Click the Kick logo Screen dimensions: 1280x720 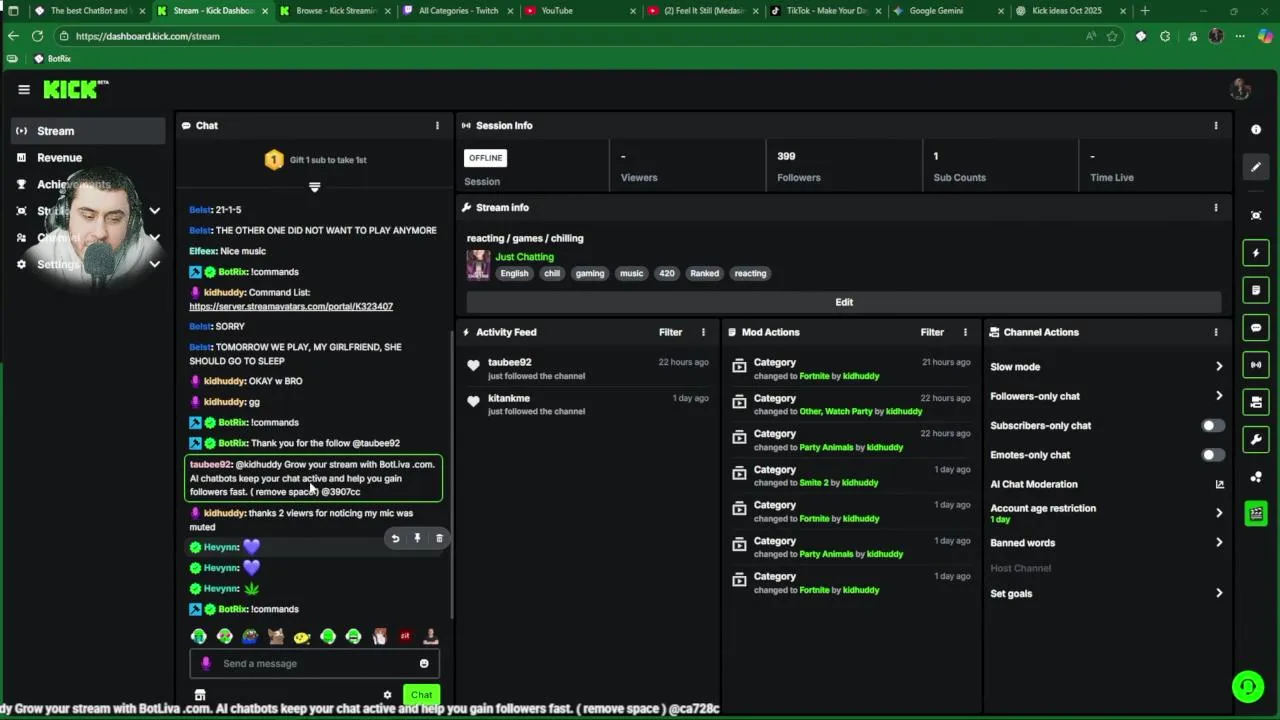(75, 89)
